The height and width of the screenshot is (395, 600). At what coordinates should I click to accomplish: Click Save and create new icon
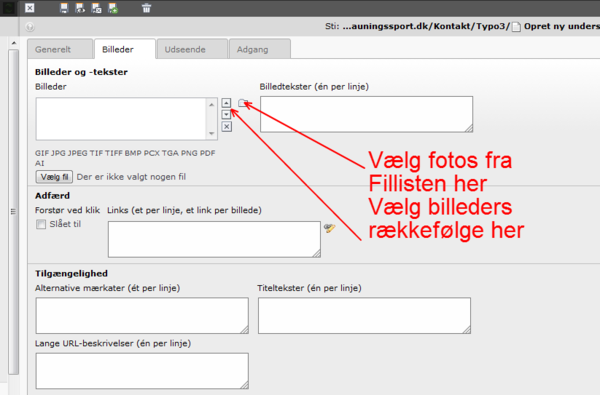(113, 8)
